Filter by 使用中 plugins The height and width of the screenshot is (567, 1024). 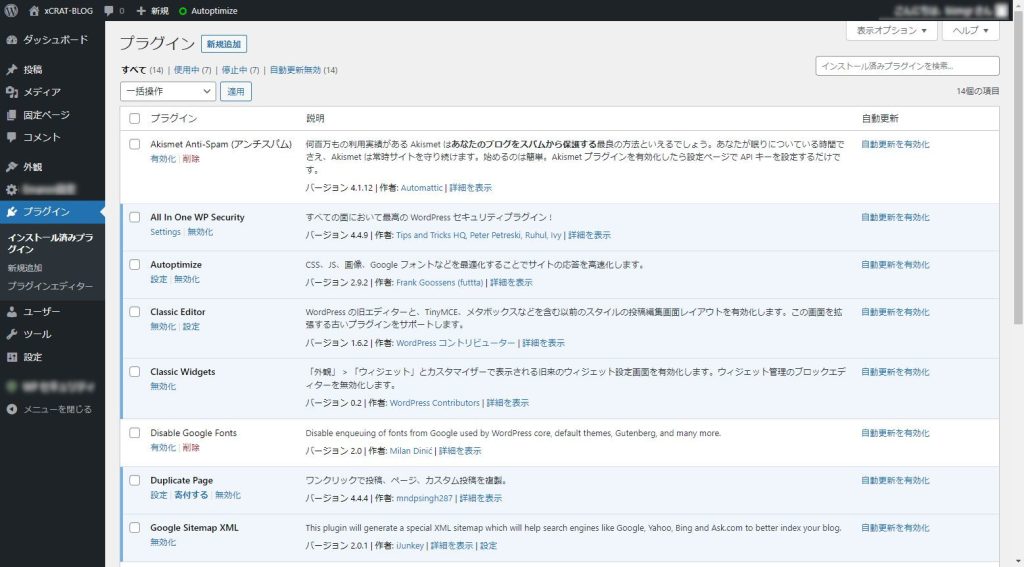pos(186,70)
